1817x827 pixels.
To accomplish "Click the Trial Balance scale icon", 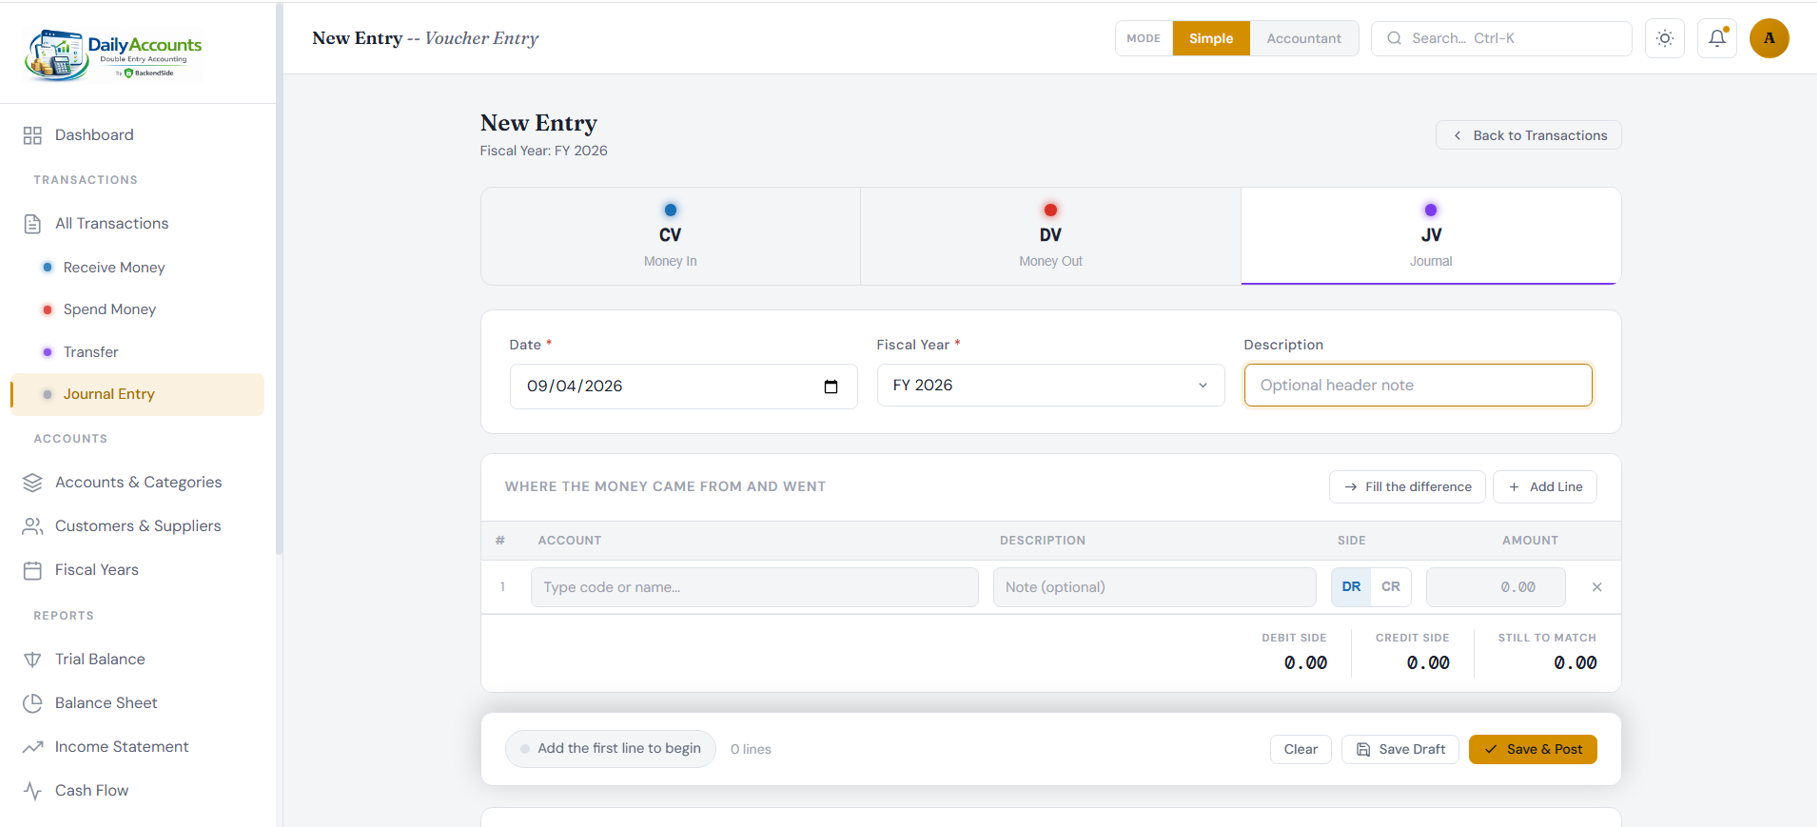I will pos(32,659).
